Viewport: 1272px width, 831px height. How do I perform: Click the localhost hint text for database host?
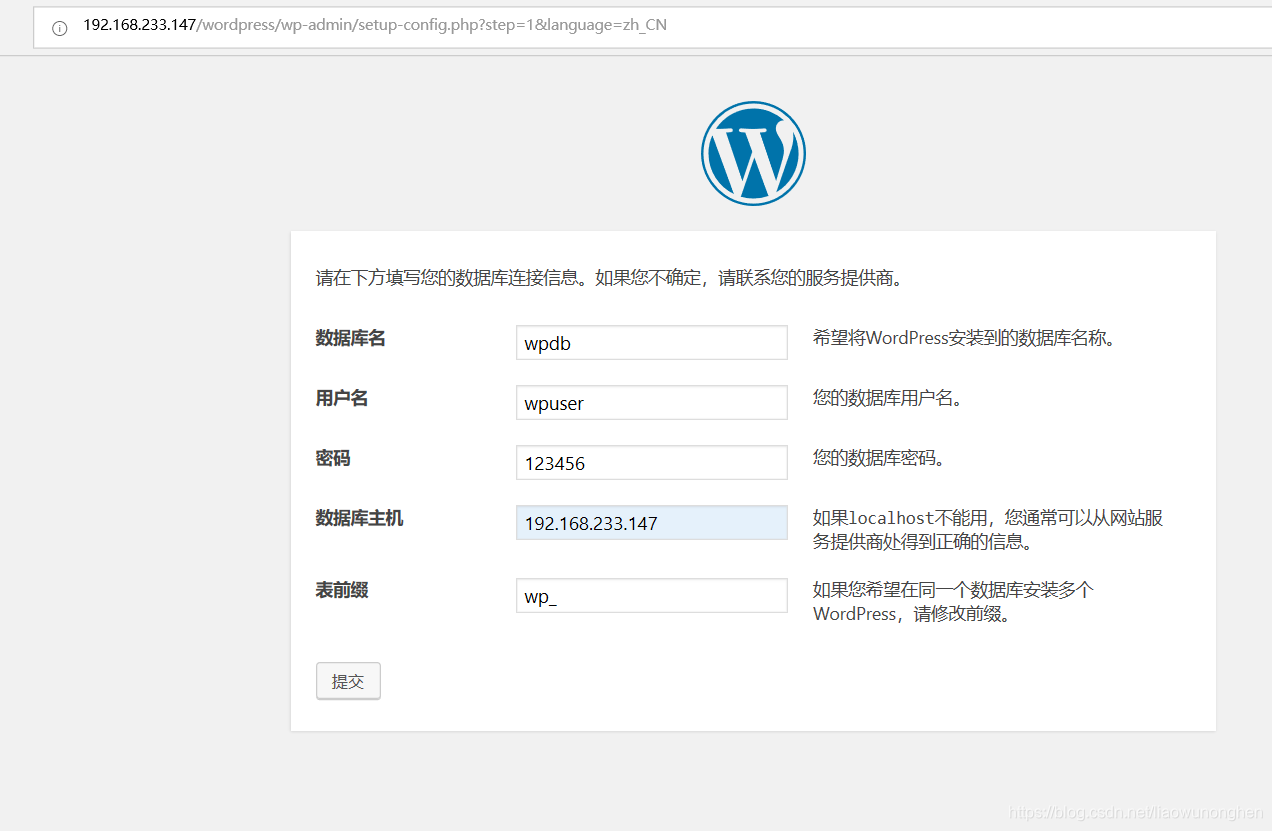[988, 530]
